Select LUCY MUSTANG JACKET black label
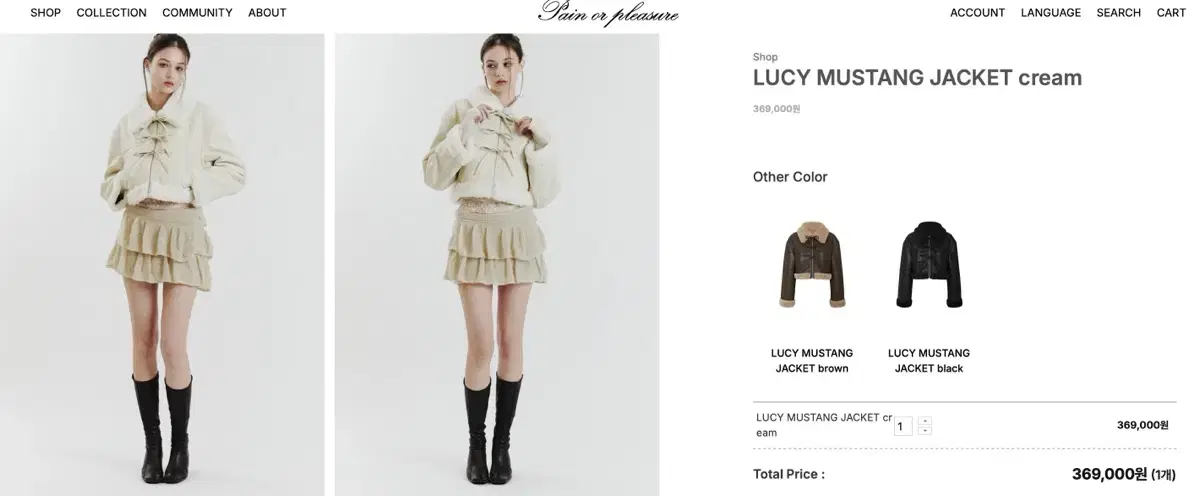 929,361
